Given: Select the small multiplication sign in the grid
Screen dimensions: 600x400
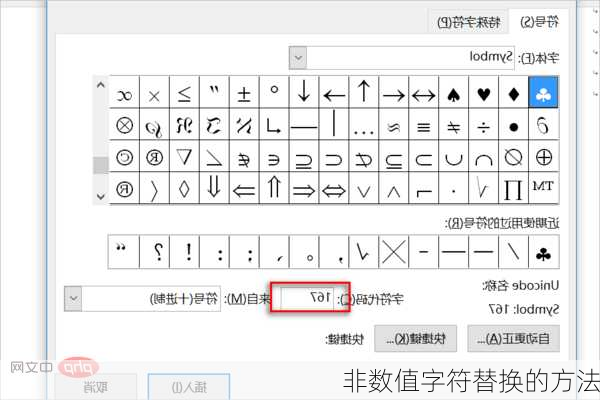Looking at the screenshot, I should [x=154, y=92].
